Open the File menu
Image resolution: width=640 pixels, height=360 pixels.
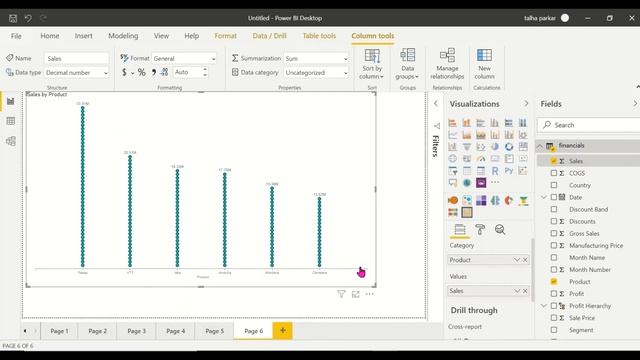[x=16, y=36]
